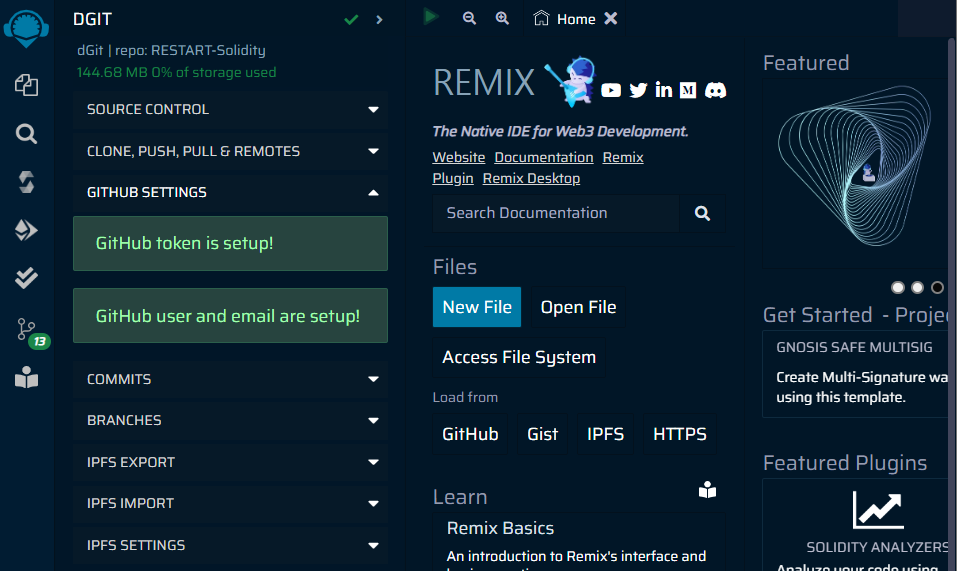This screenshot has height=571, width=957.
Task: Select the second featured carousel dot
Action: pos(917,287)
